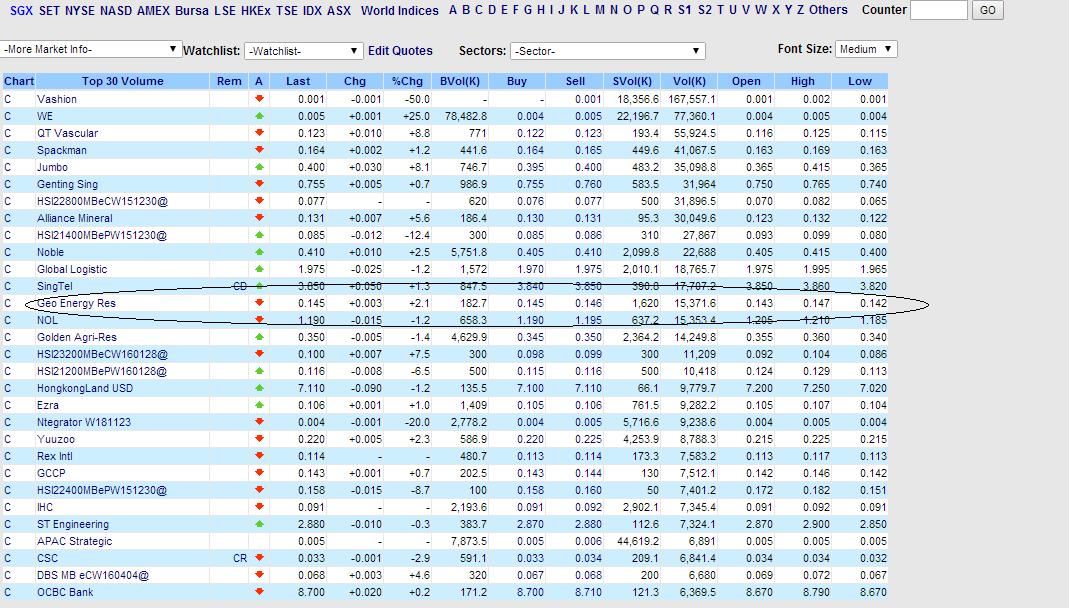The image size is (1069, 608).
Task: Open chart link C for Ezra
Action: [7, 405]
